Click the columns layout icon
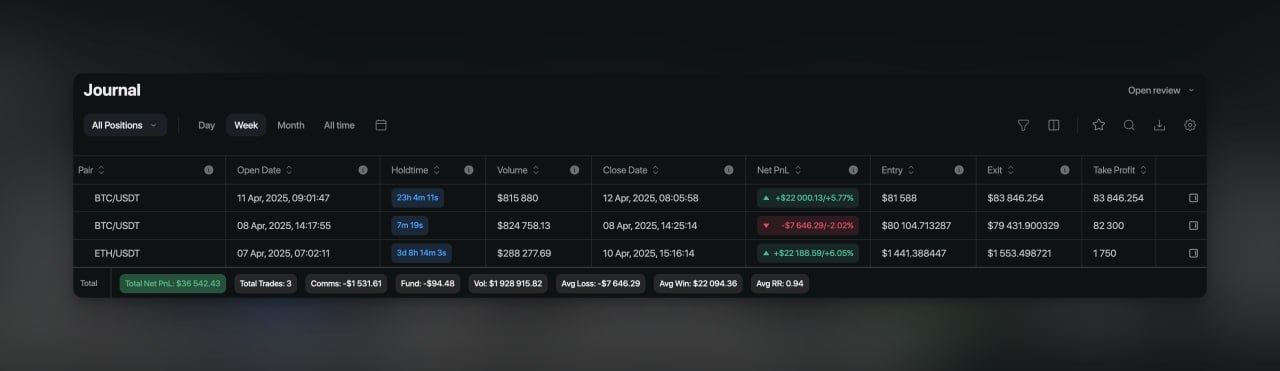1280x371 pixels. [x=1053, y=125]
